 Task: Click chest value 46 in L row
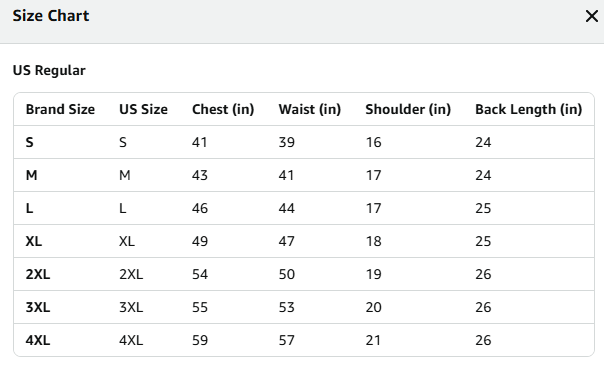pyautogui.click(x=200, y=208)
